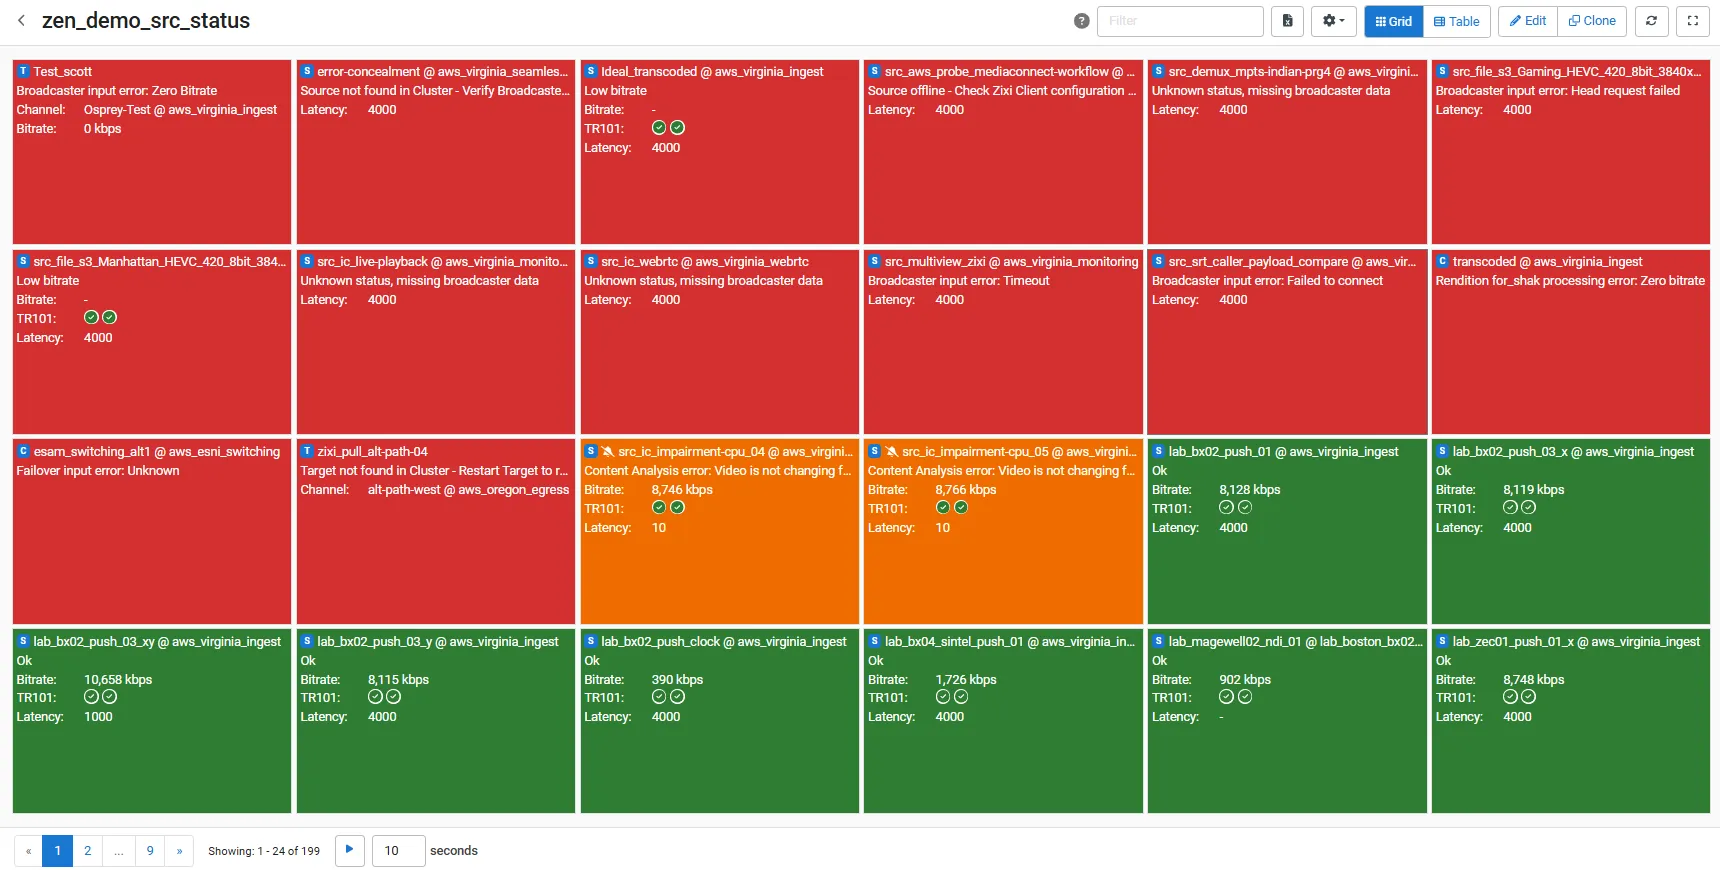
Task: Click the S badge on lab_magewell02_ndi_01 card
Action: pyautogui.click(x=1159, y=641)
